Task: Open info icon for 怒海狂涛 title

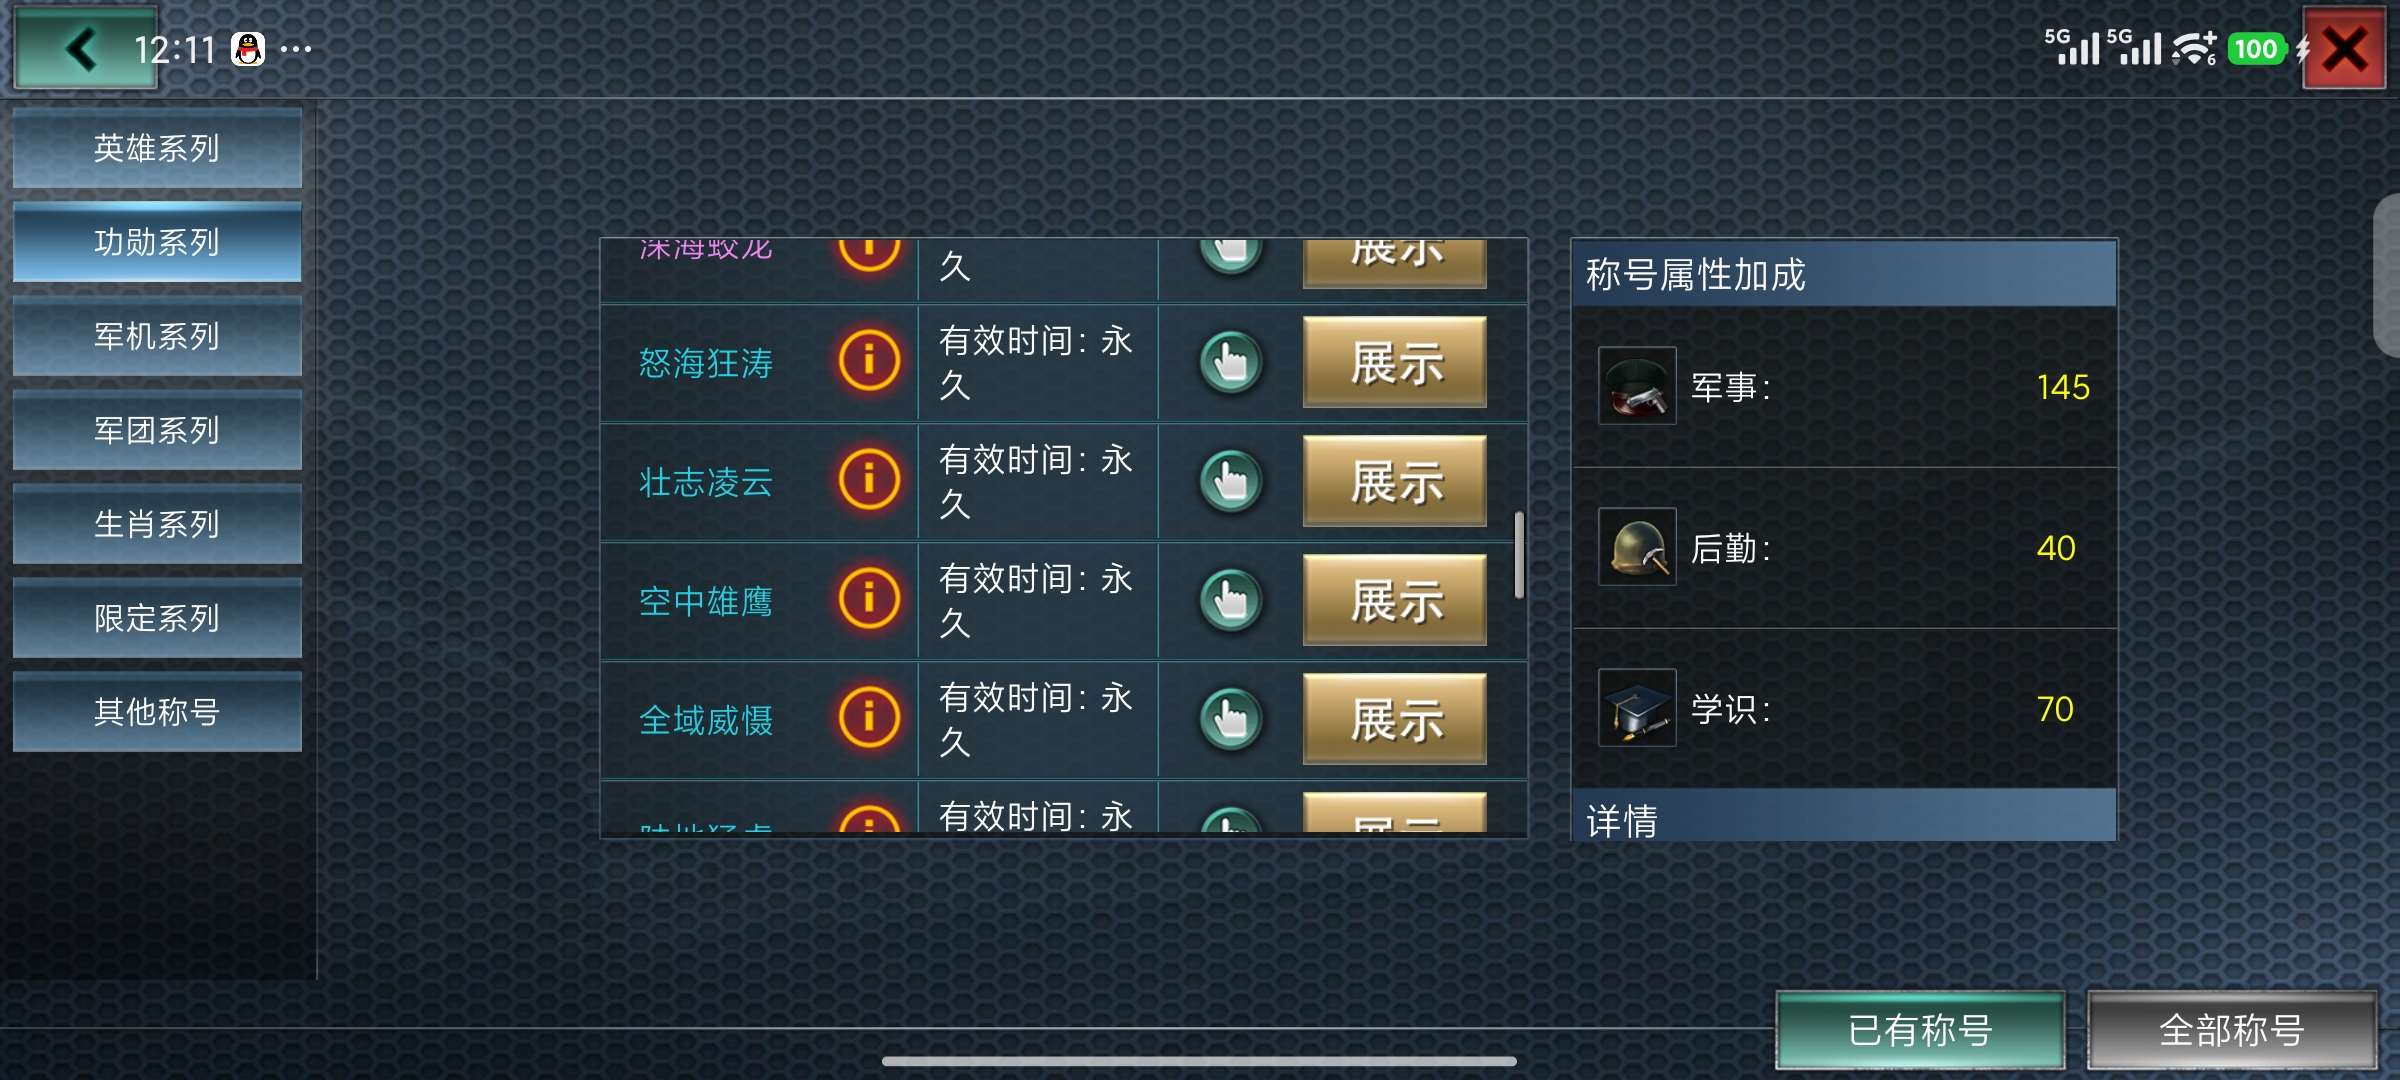Action: click(x=869, y=361)
